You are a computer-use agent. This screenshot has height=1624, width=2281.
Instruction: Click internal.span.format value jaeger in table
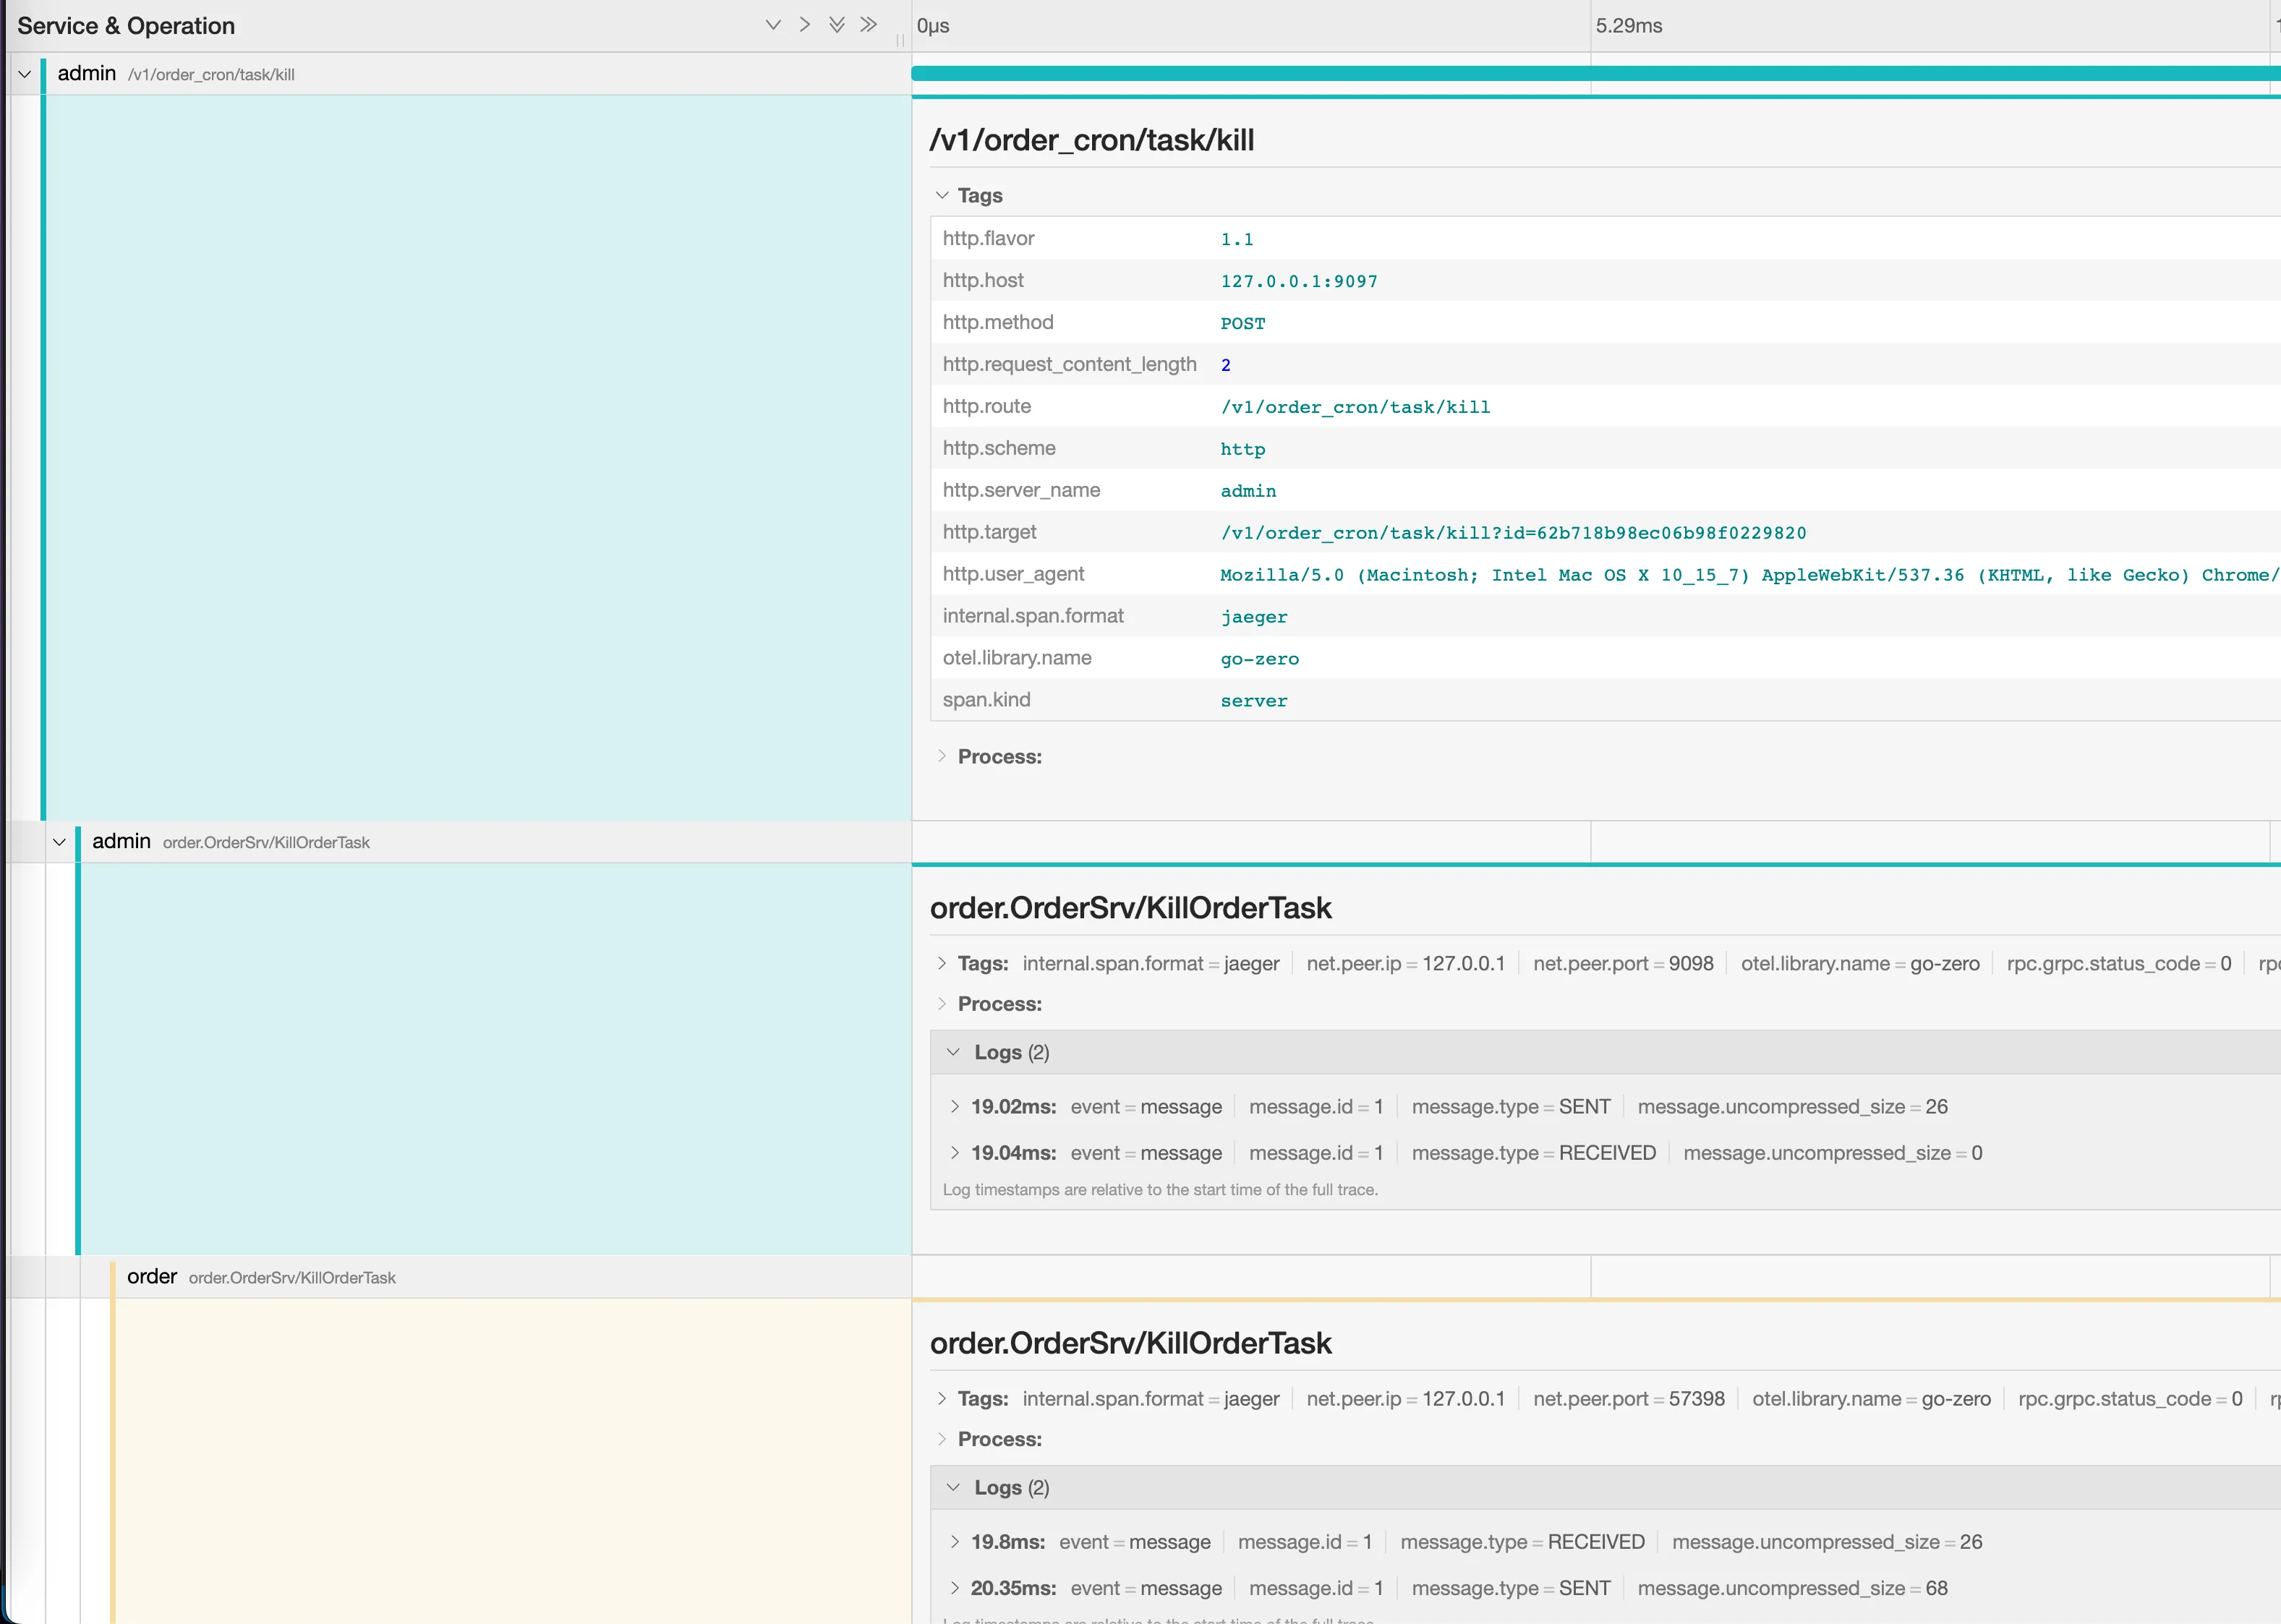(1254, 617)
